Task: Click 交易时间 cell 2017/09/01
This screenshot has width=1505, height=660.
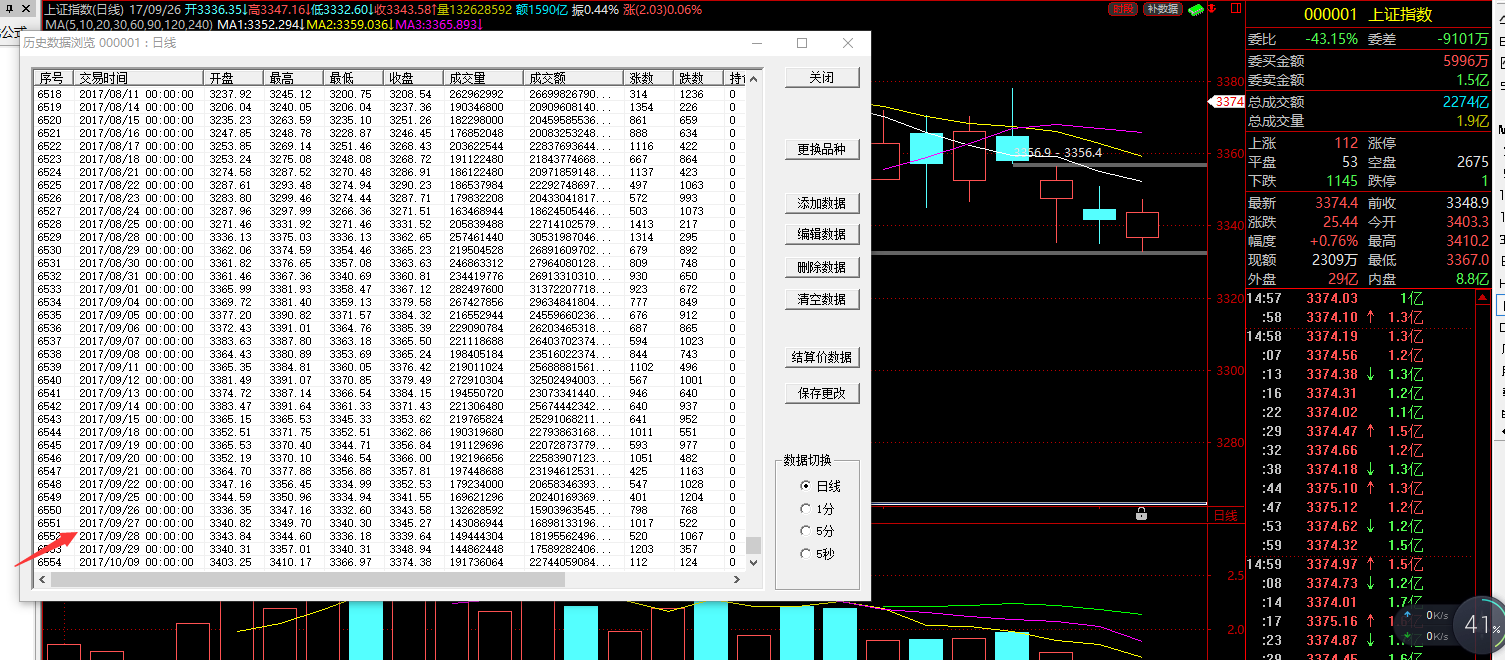Action: [136, 289]
